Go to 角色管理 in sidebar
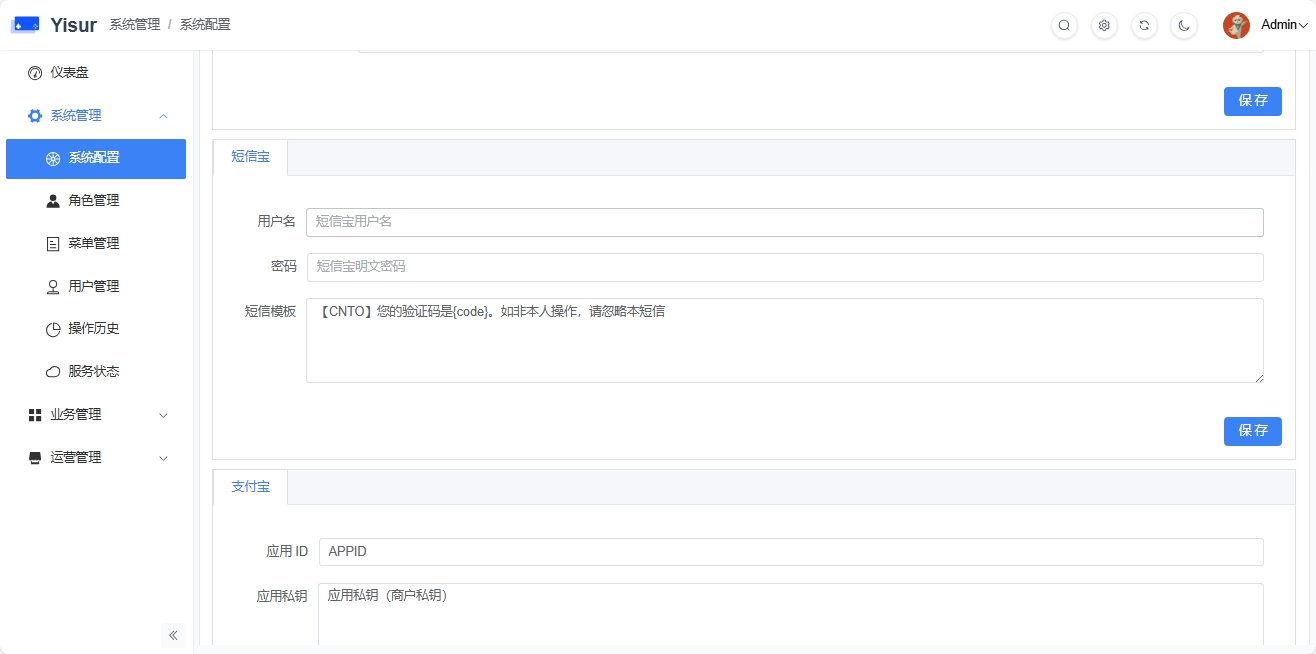 pos(93,201)
